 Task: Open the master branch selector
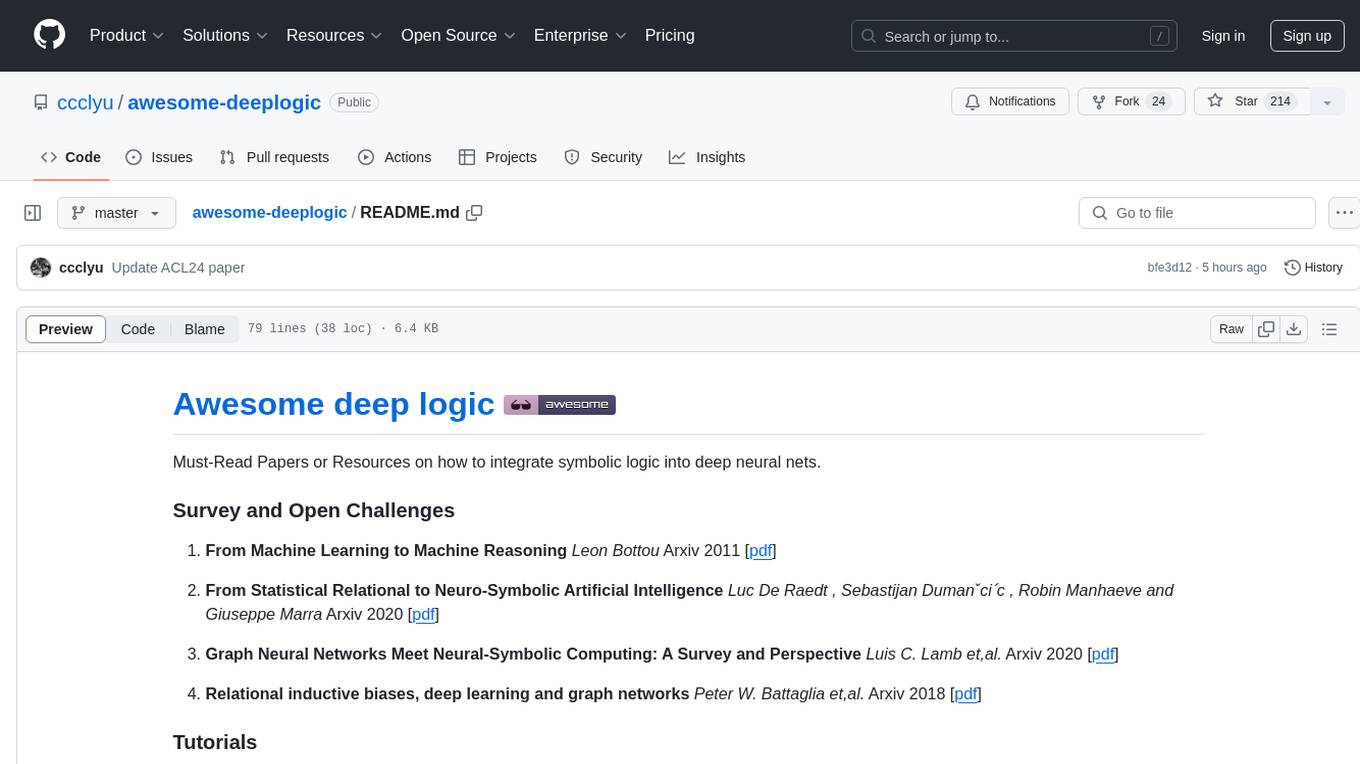[116, 213]
